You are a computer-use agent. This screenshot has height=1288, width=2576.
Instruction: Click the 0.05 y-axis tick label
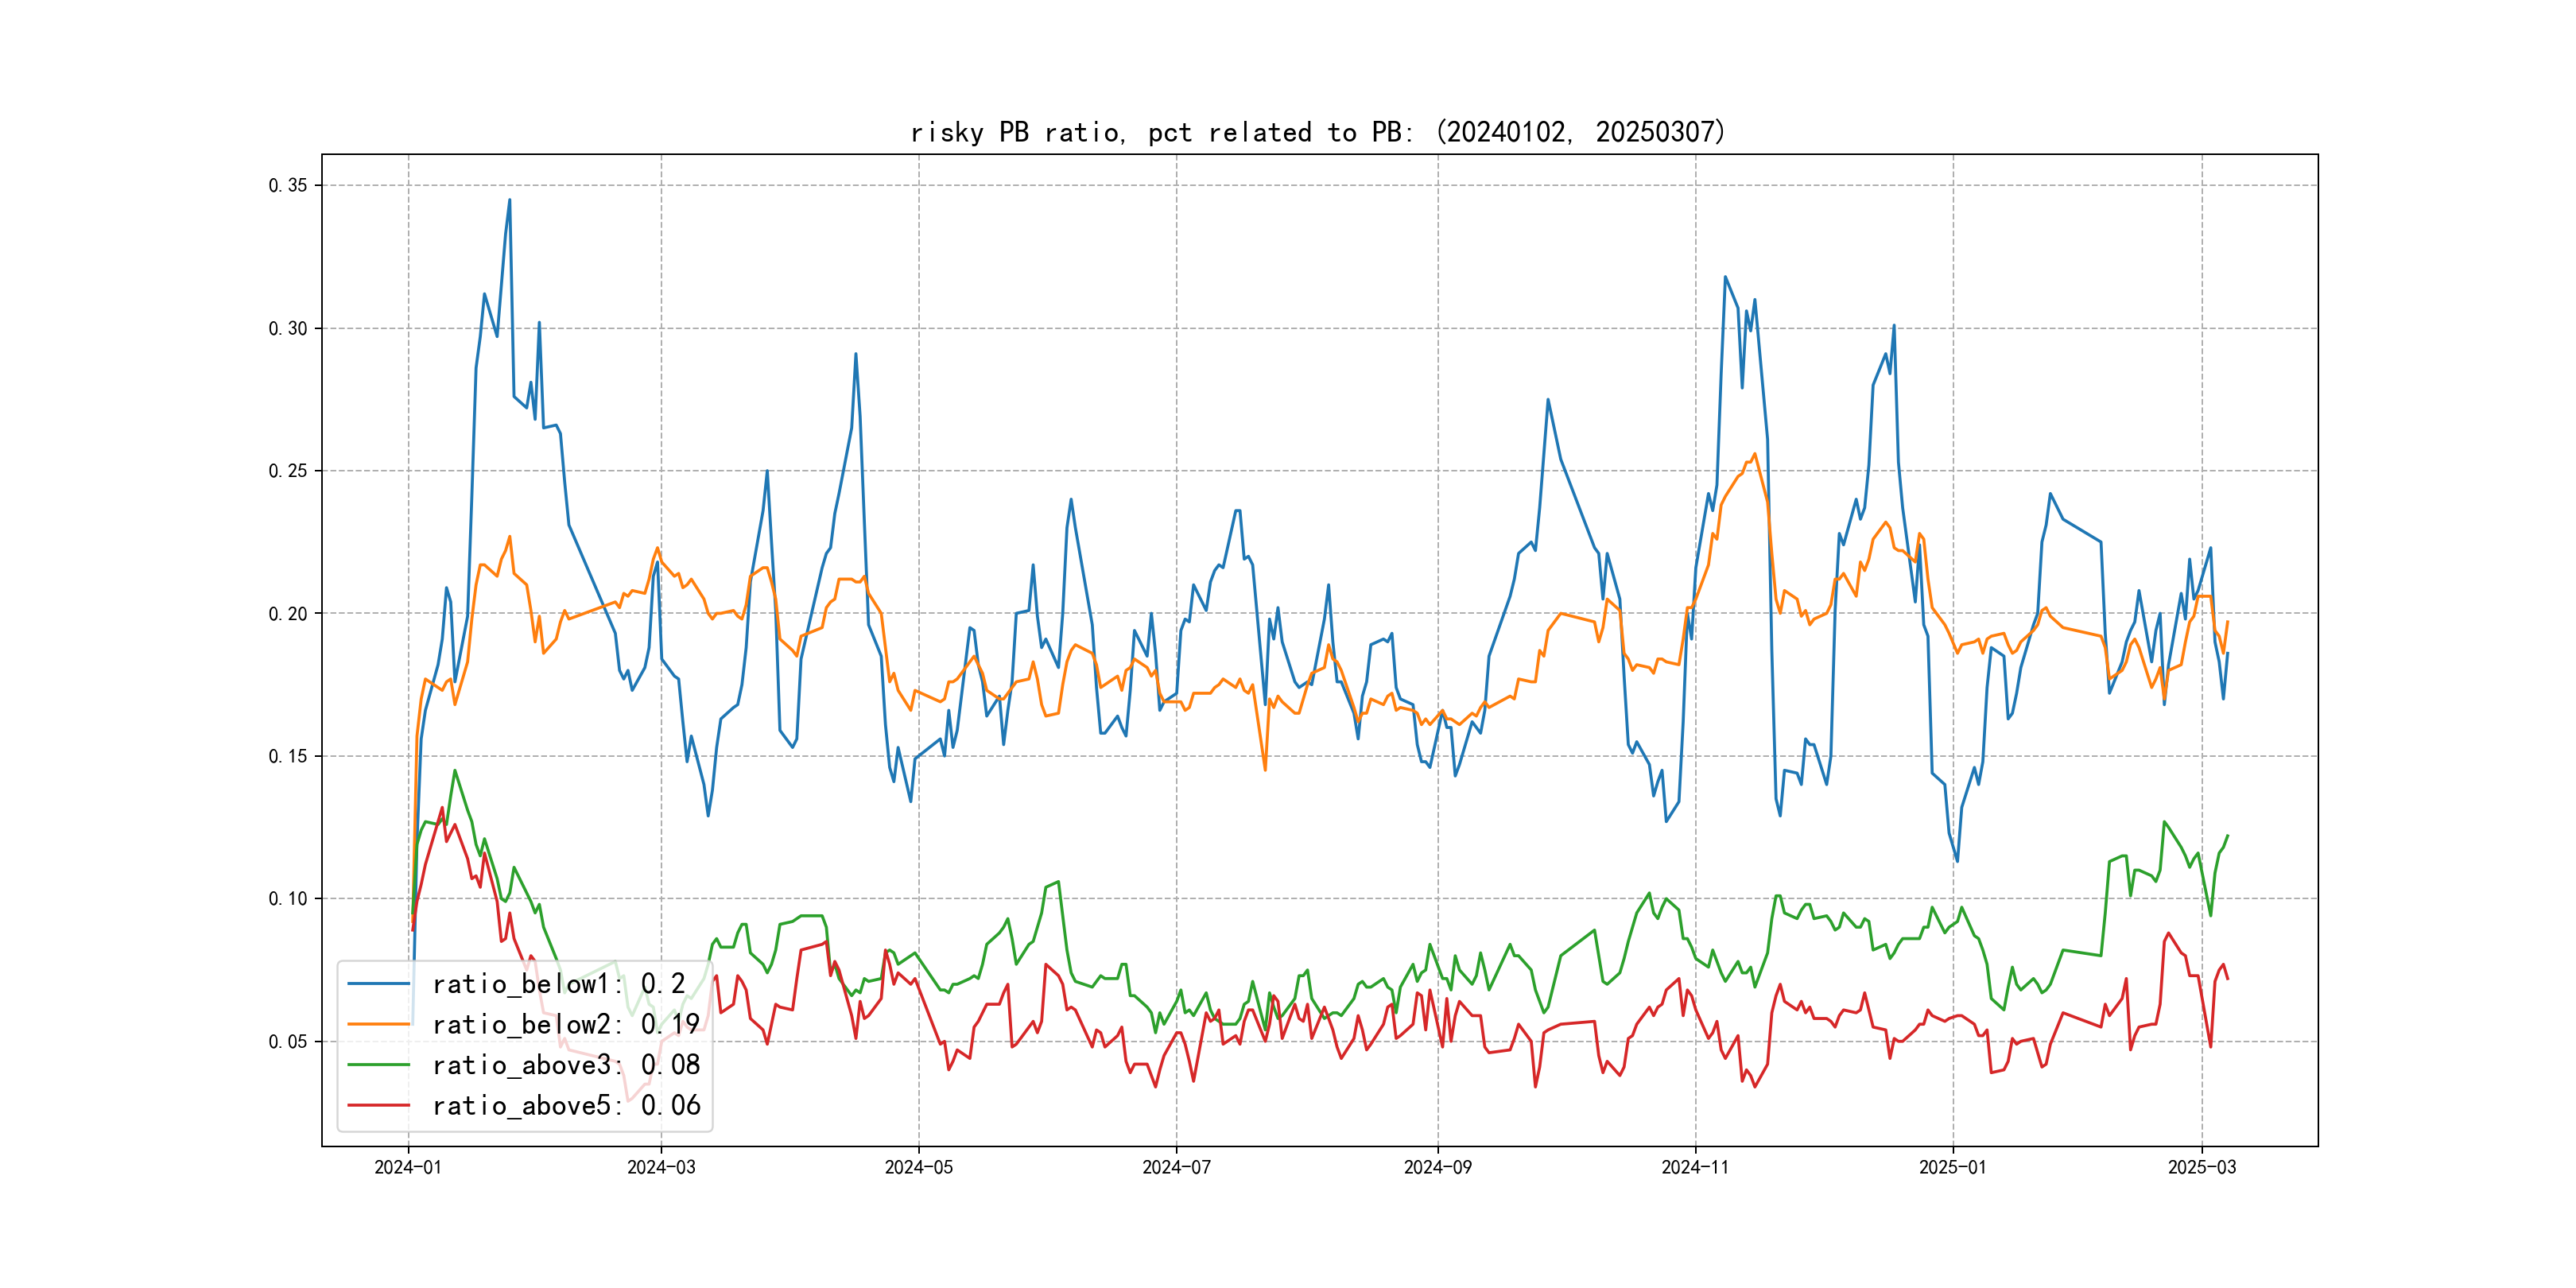pos(288,1041)
